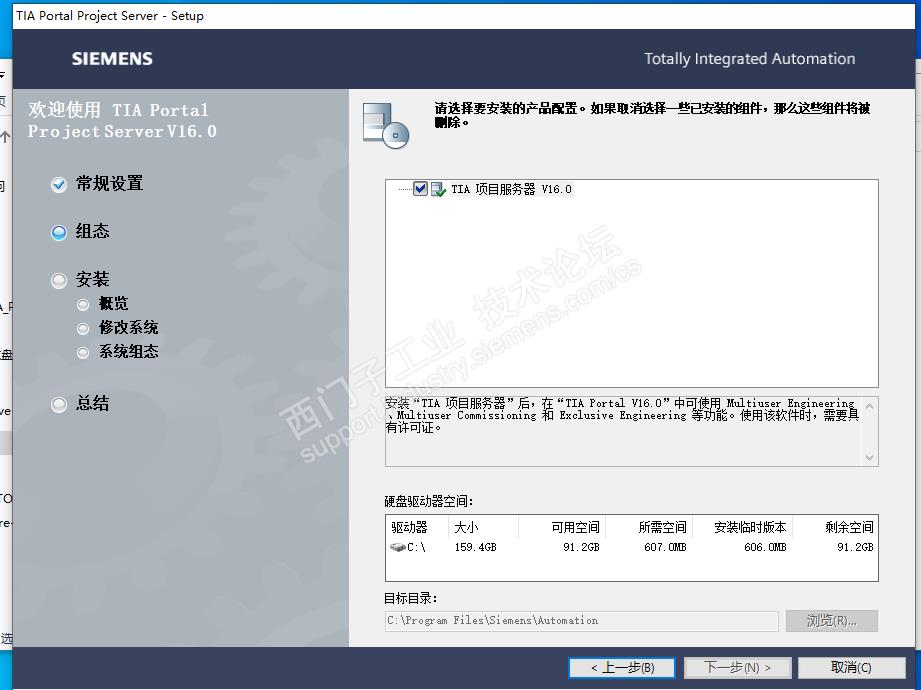Click the 驱动器 column header
Viewport: 921px width, 690px height.
(x=417, y=527)
